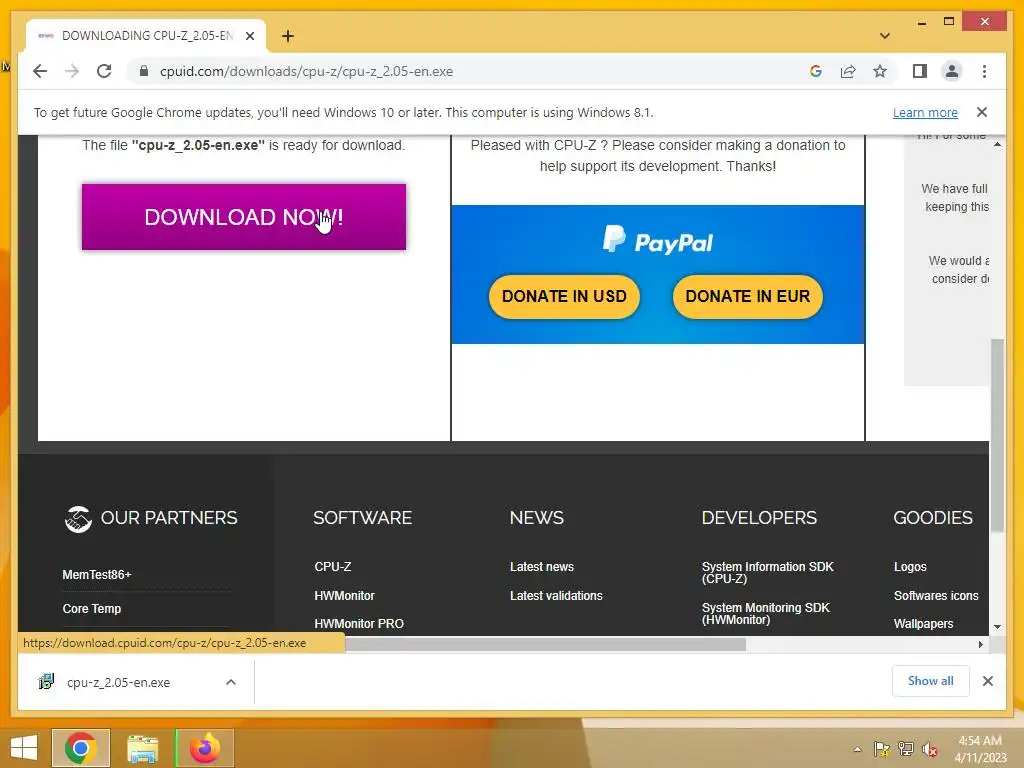Click the horizontal scrollbar thumb
Screen dimensions: 1024x768
click(x=545, y=645)
